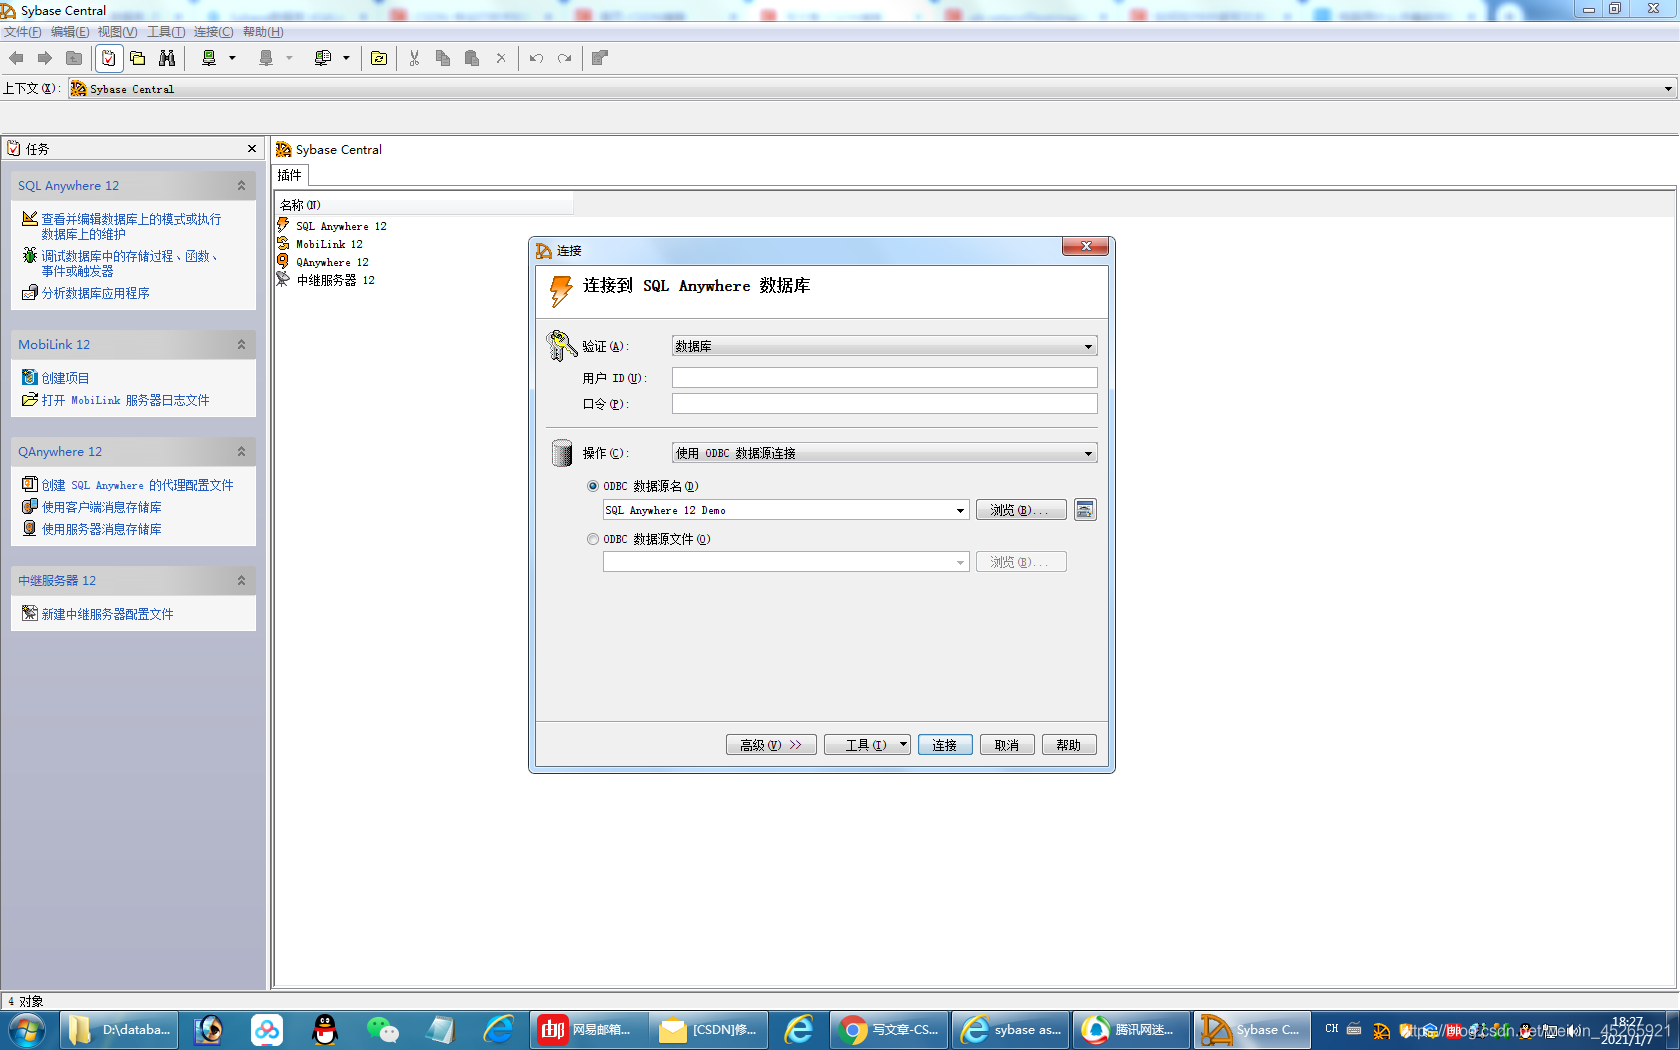Open 创建项目 link under MobiLink
Screen dimensions: 1680x1050
[65, 378]
